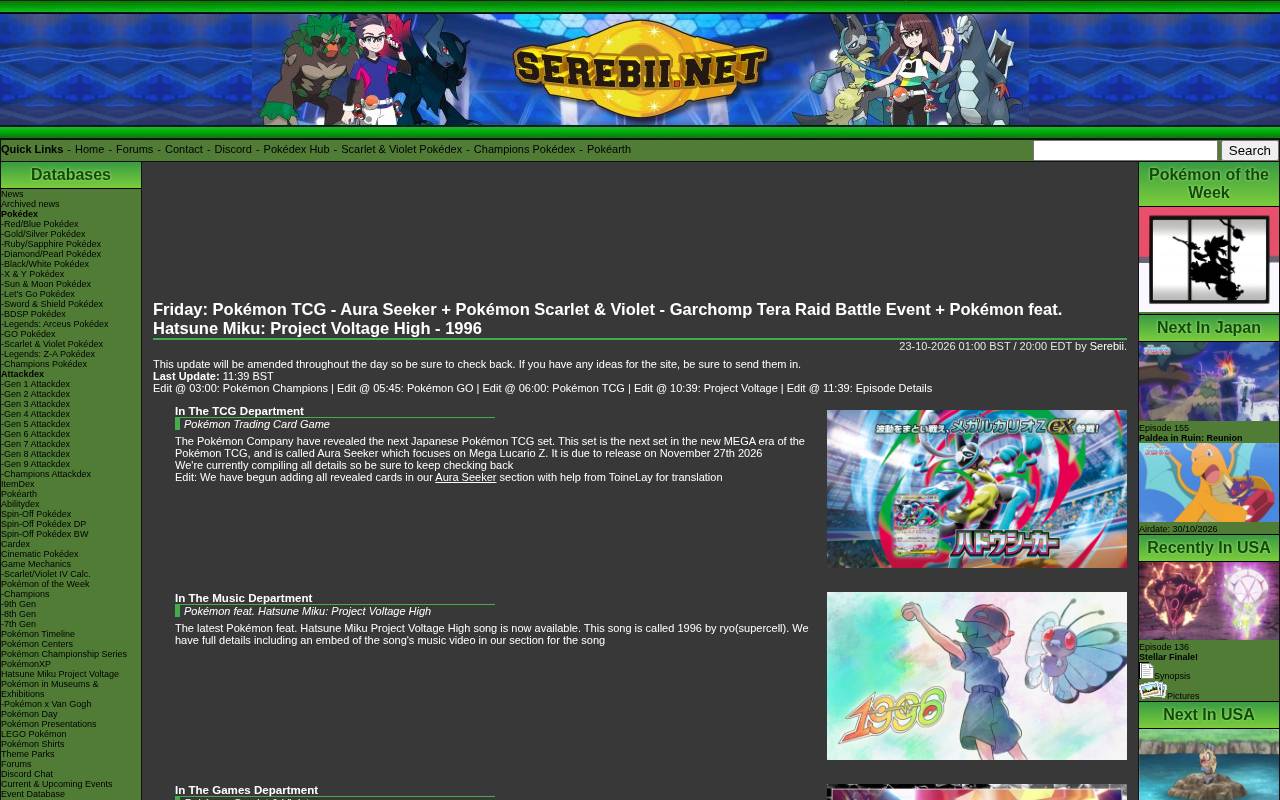Open Pokémon Timeline in the sidebar
The height and width of the screenshot is (800, 1280).
38,634
